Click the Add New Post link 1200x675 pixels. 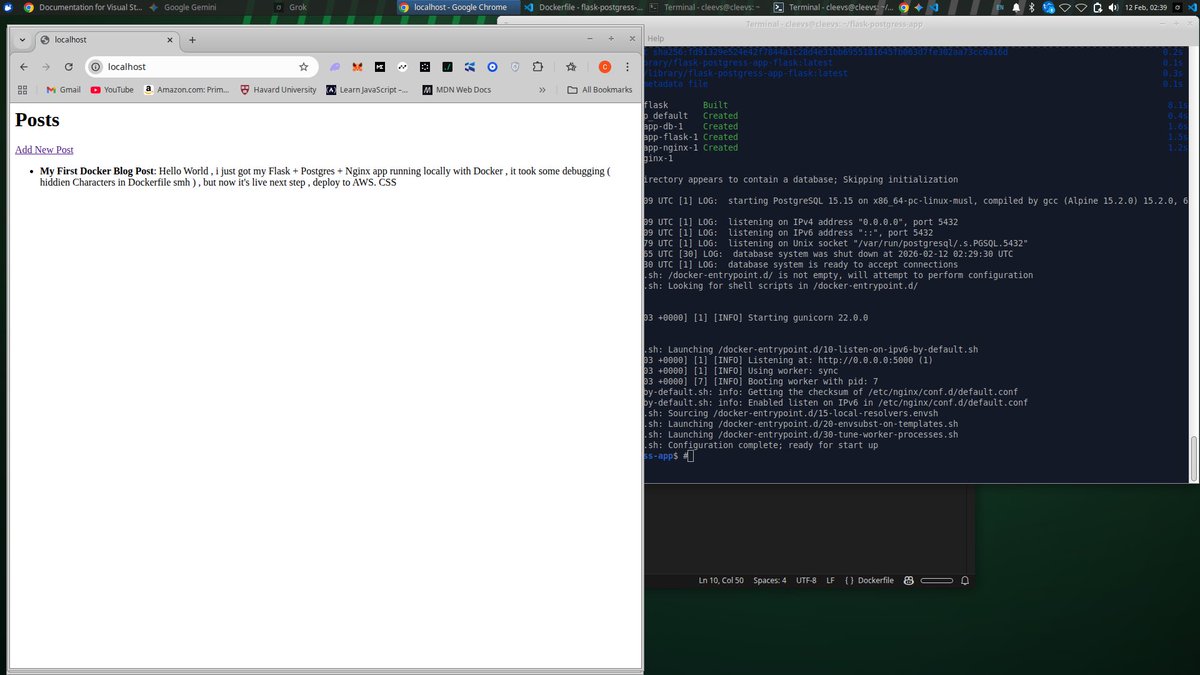pos(44,150)
